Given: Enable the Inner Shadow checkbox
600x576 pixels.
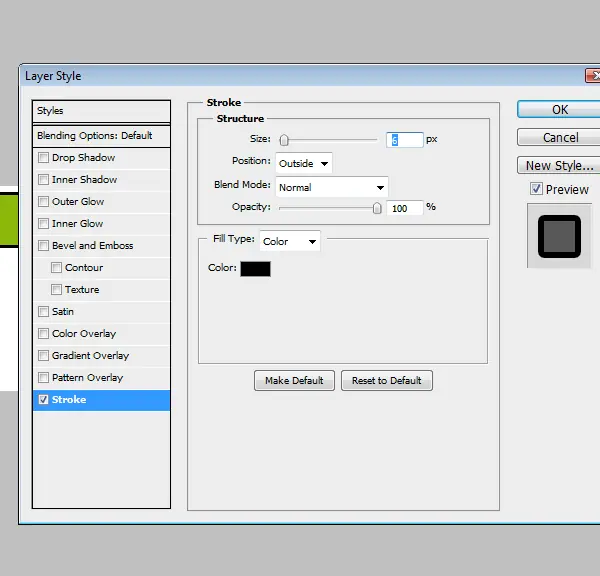Looking at the screenshot, I should click(x=43, y=179).
